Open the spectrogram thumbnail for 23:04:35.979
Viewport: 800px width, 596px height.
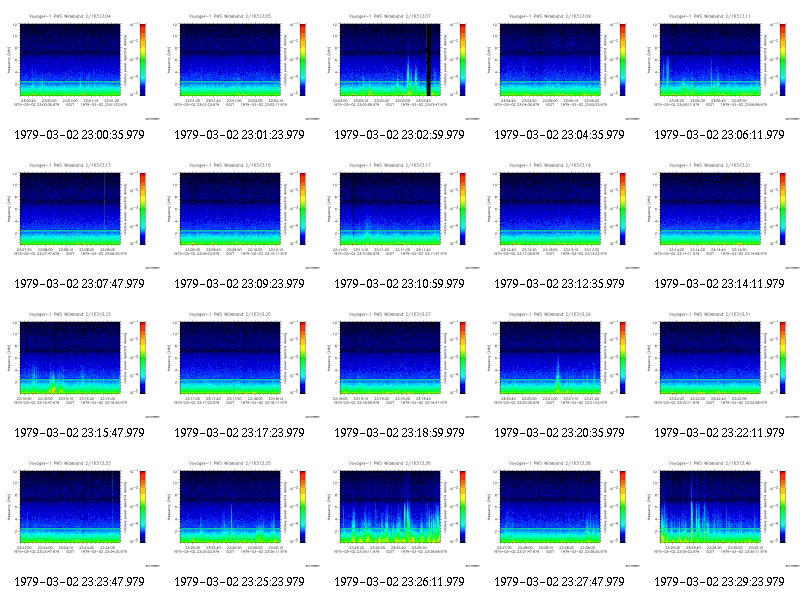pyautogui.click(x=560, y=66)
